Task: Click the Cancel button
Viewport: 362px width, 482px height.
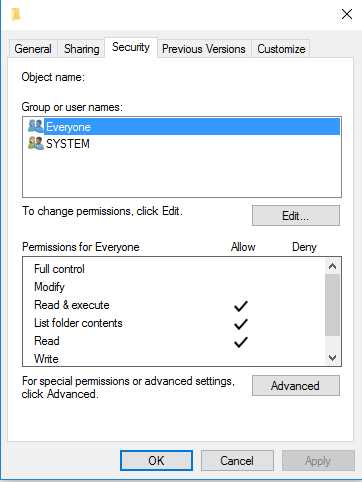Action: [237, 461]
